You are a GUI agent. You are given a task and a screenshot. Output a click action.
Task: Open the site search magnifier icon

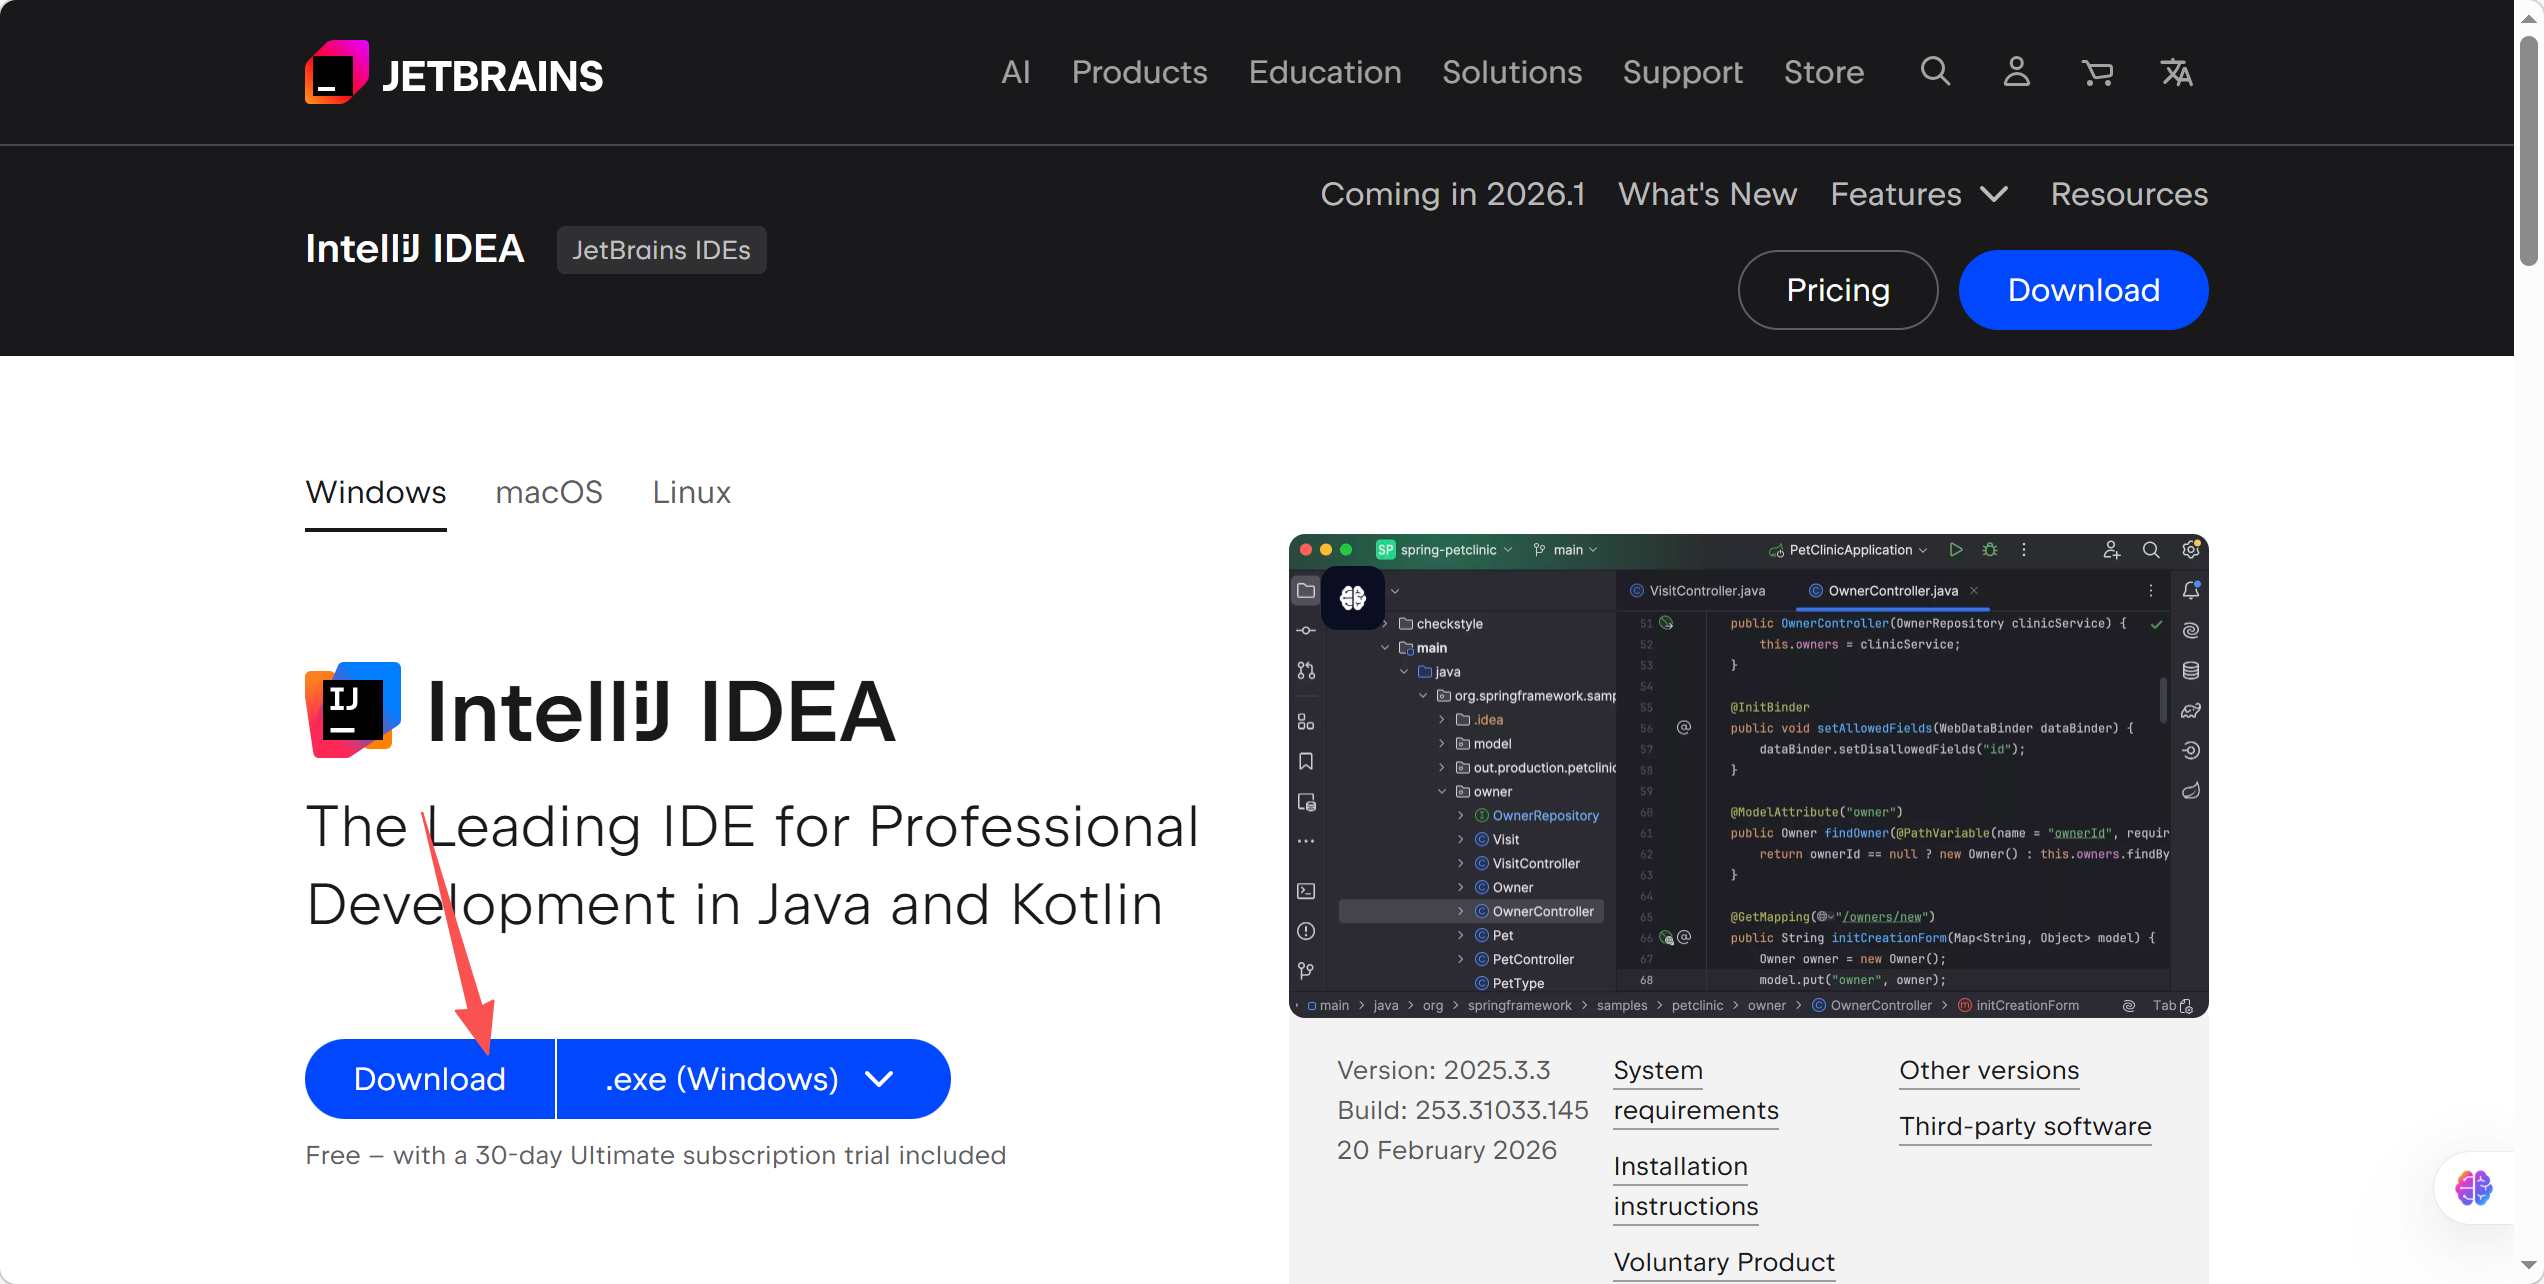point(1935,72)
